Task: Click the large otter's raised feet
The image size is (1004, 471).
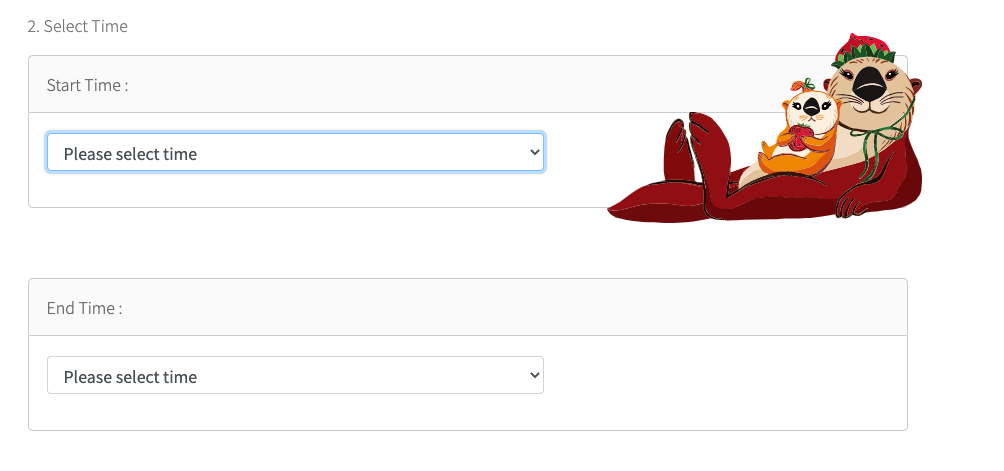Action: (x=697, y=147)
